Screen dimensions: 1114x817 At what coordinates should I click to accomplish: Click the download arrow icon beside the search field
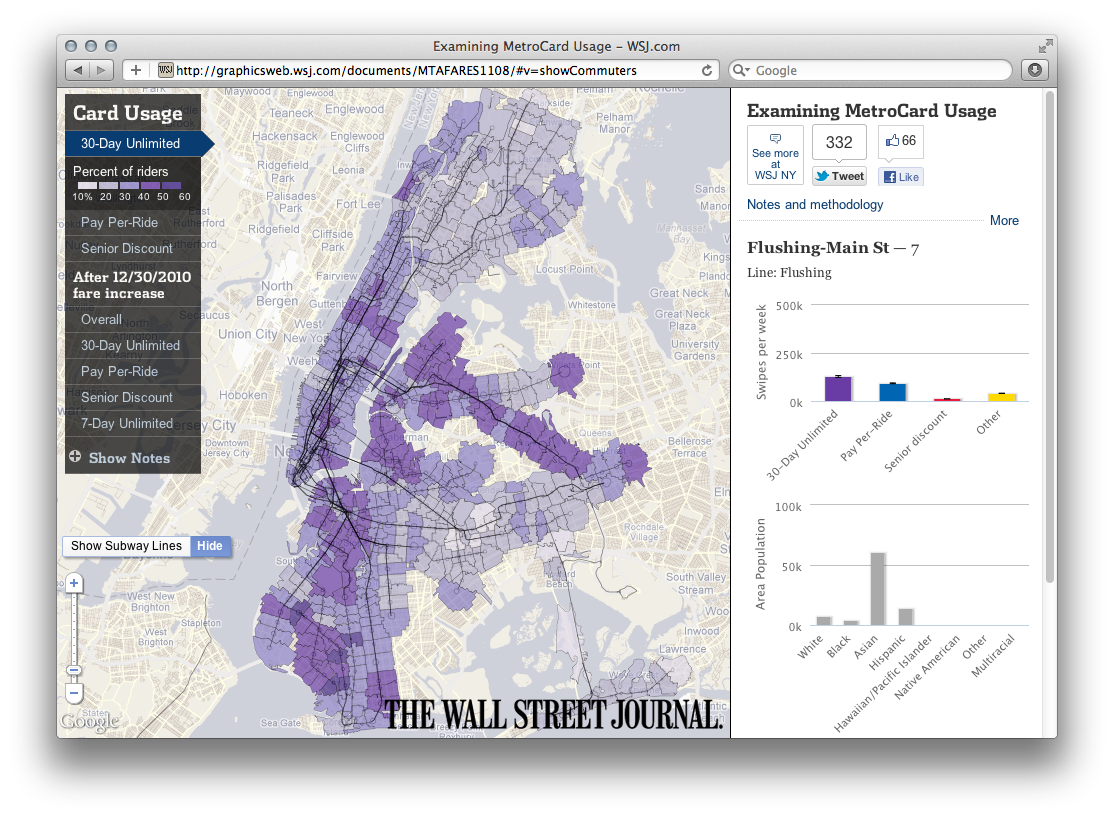(x=1034, y=69)
